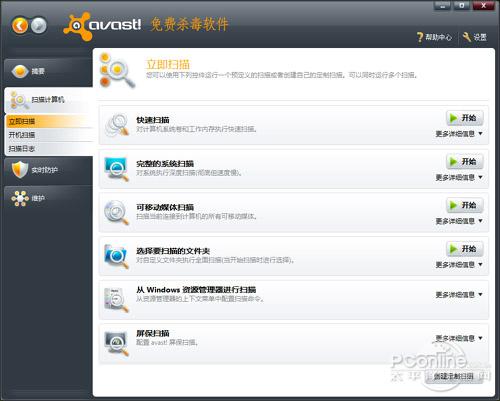Click the 可移动媒体扫描 disc icon
Image resolution: width=500 pixels, height=401 pixels.
(116, 212)
